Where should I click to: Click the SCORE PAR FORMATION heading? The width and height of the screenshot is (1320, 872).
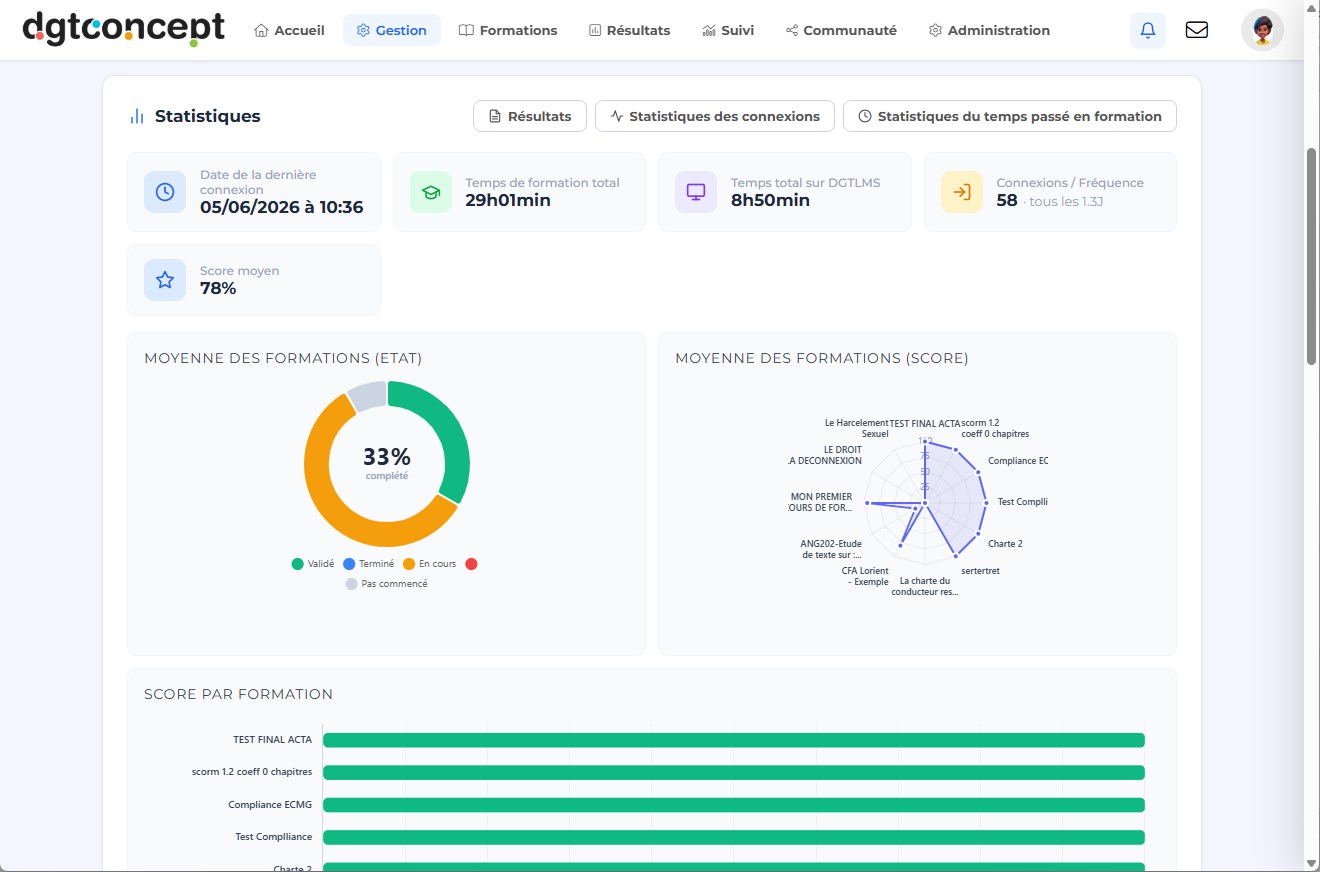coord(238,694)
